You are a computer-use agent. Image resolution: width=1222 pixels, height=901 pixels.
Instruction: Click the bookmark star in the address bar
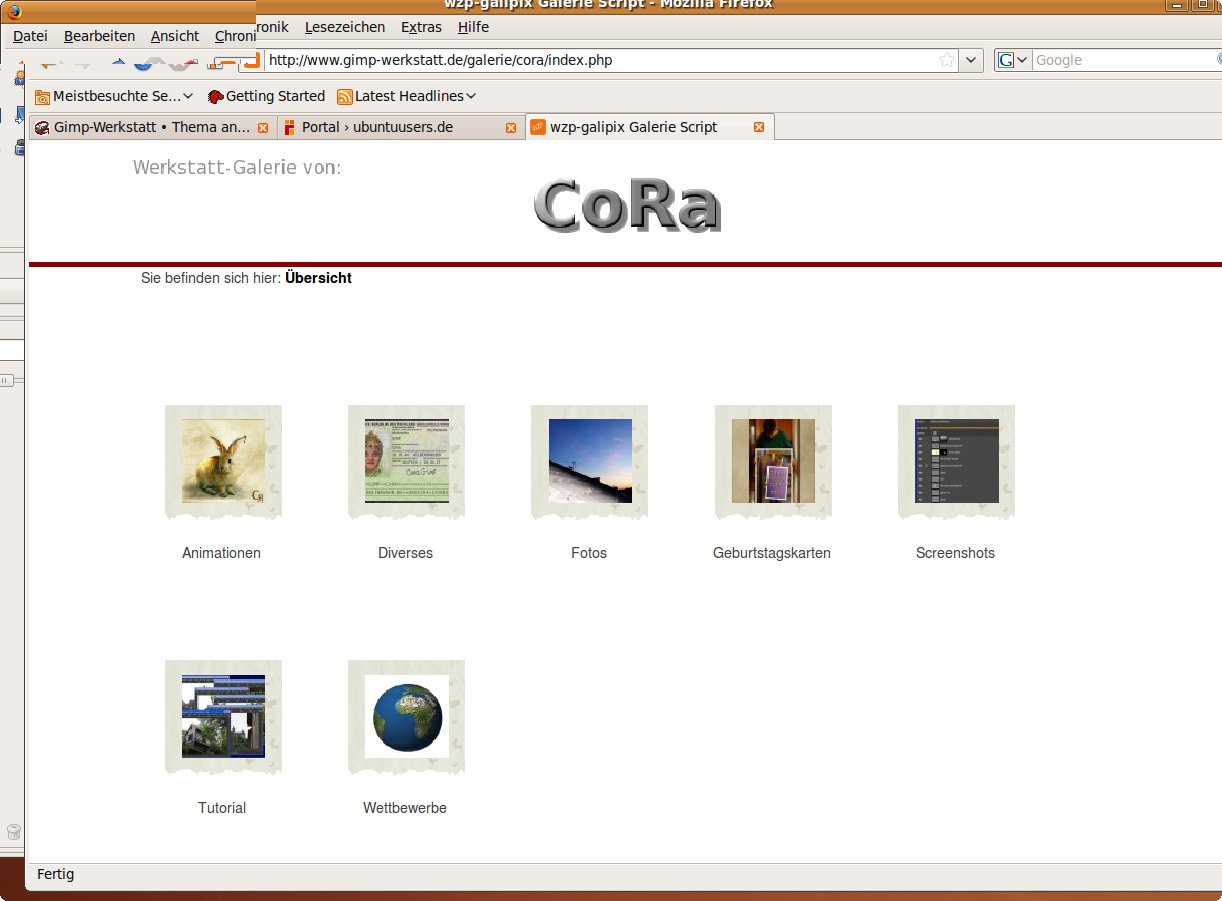pos(947,60)
